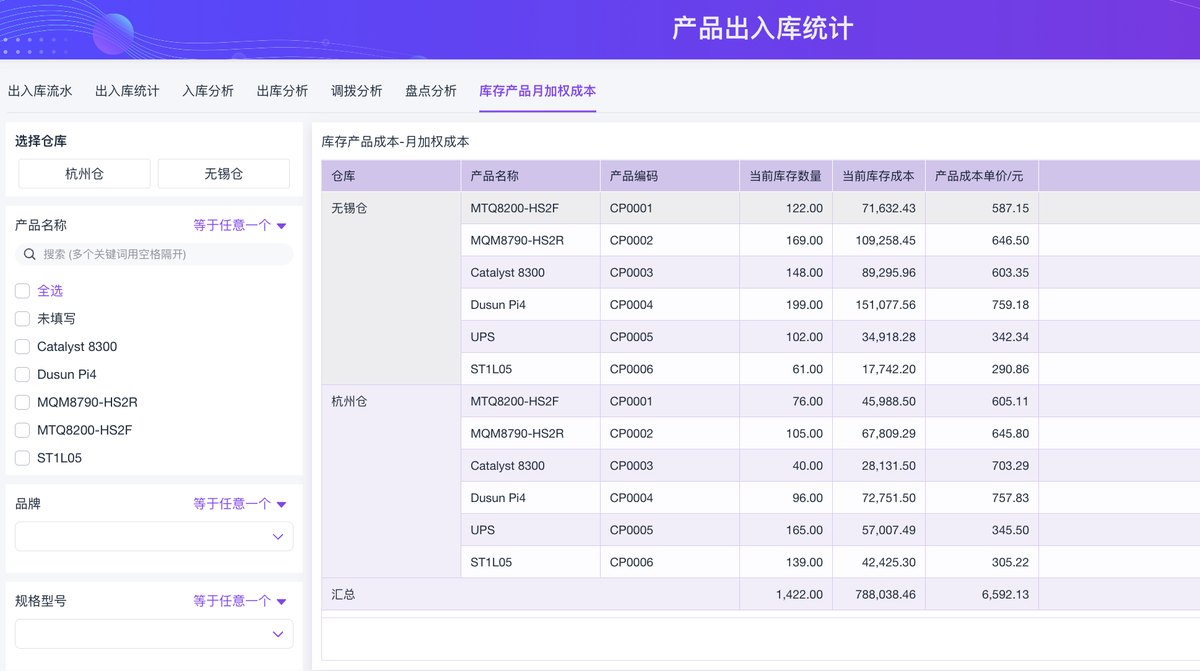Select the Dusun Pi4 checkbox
The width and height of the screenshot is (1200, 671).
[22, 375]
